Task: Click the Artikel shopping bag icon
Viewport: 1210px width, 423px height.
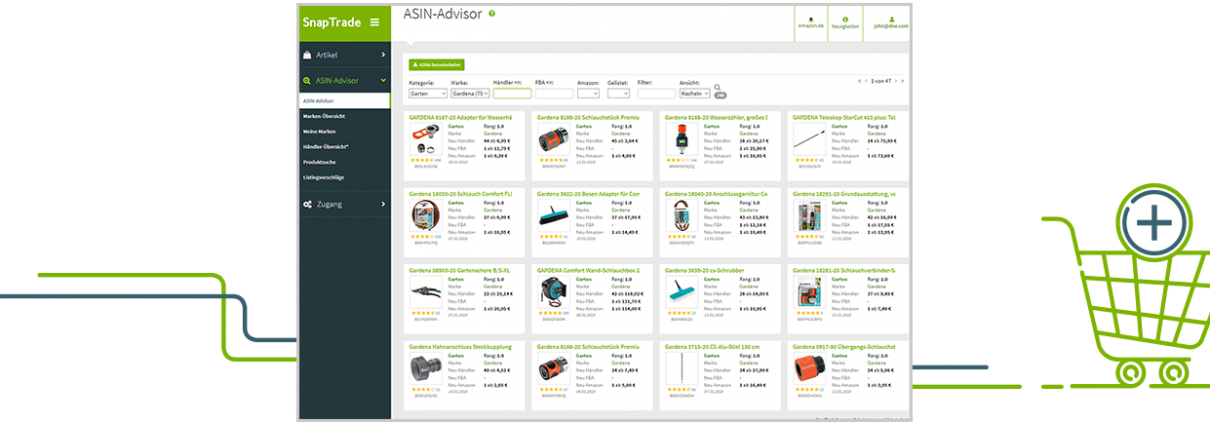Action: 307,55
